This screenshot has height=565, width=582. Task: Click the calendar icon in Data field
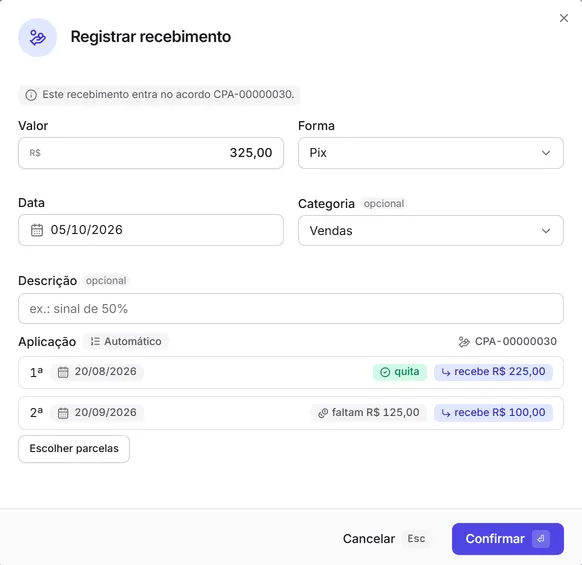pos(37,230)
